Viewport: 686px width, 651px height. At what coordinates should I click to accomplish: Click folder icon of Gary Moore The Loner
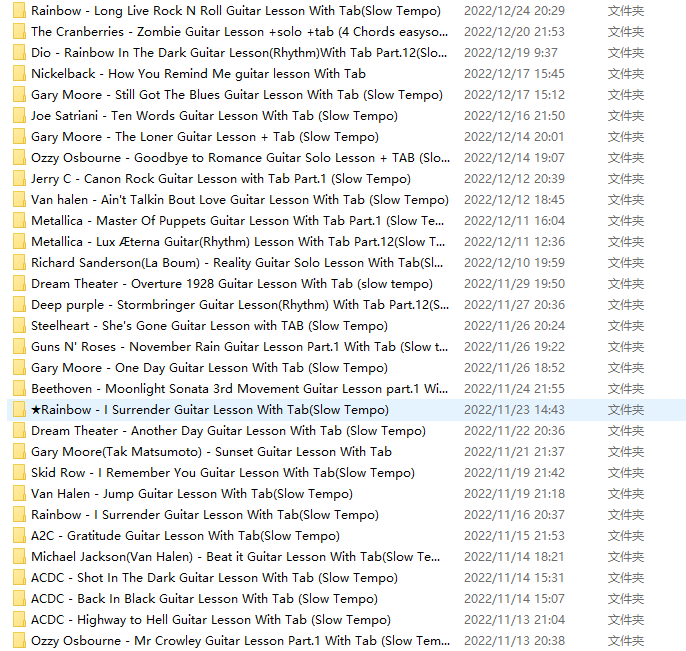tap(19, 136)
